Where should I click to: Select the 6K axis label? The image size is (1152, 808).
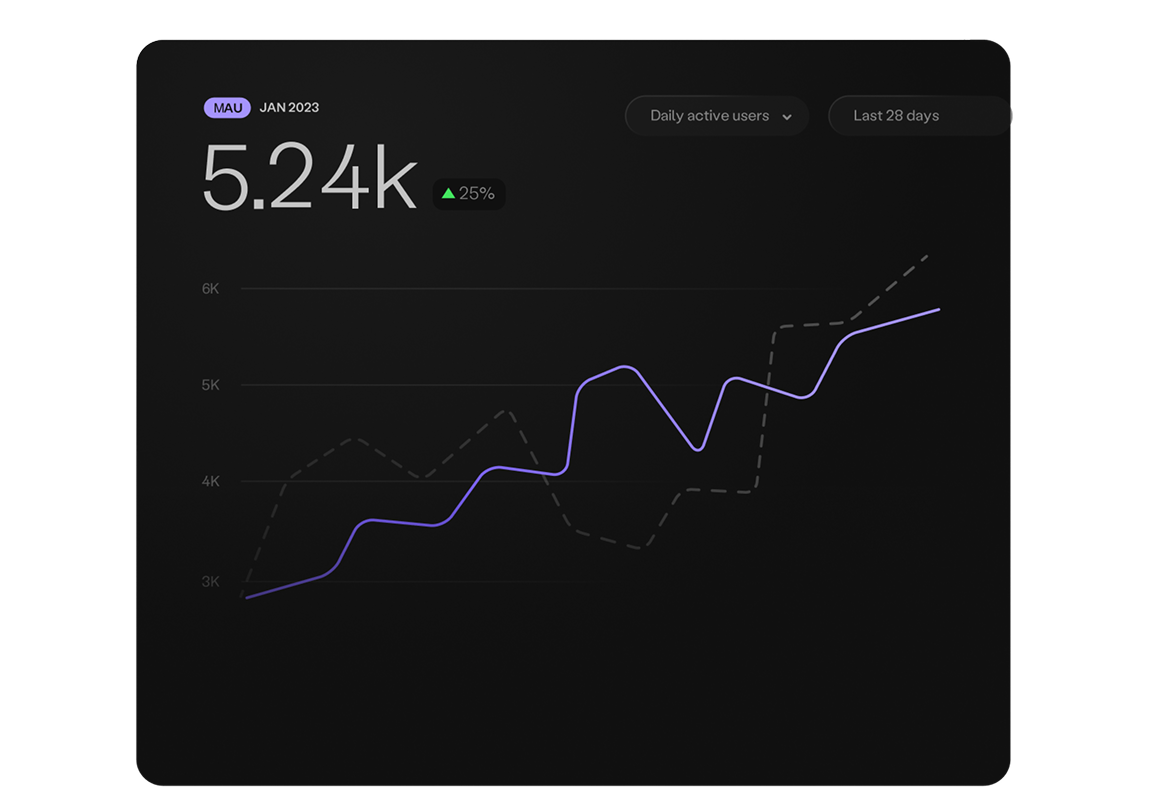pyautogui.click(x=210, y=289)
